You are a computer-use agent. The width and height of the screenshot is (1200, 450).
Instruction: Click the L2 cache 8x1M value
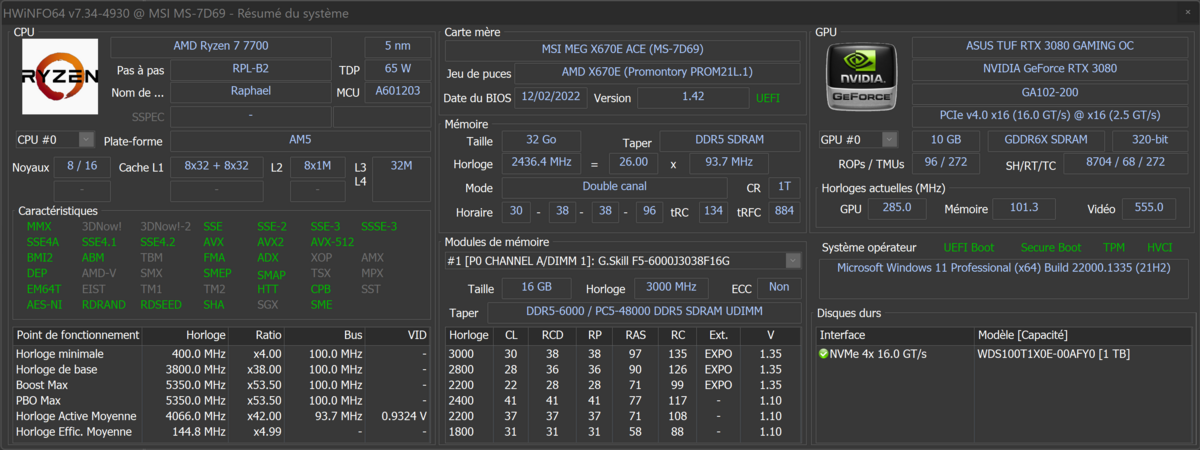(x=318, y=165)
